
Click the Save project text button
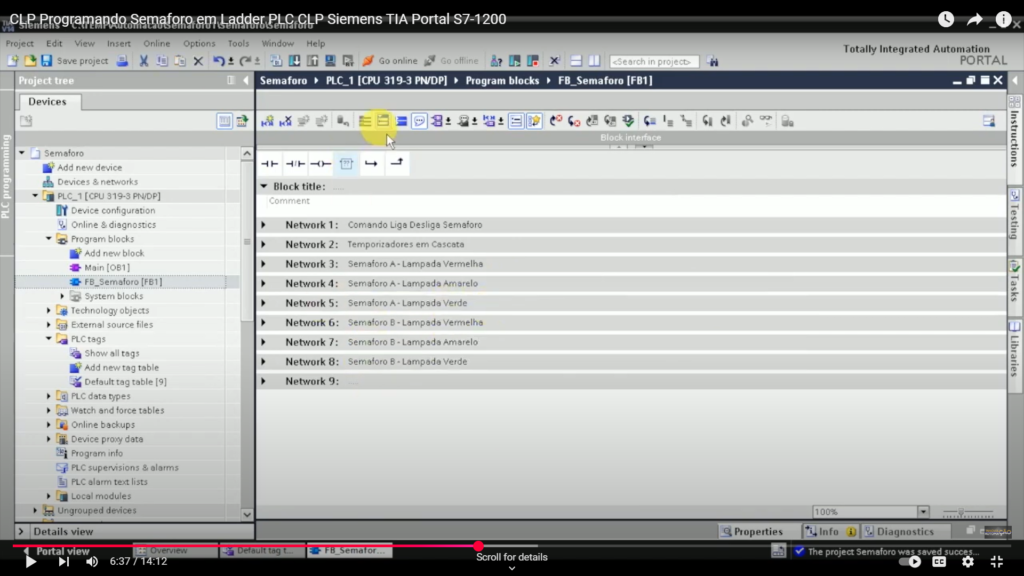click(x=82, y=61)
